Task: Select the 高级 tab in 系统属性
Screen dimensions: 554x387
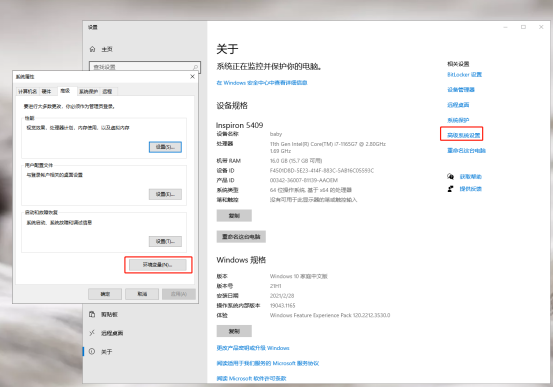Action: pos(65,91)
